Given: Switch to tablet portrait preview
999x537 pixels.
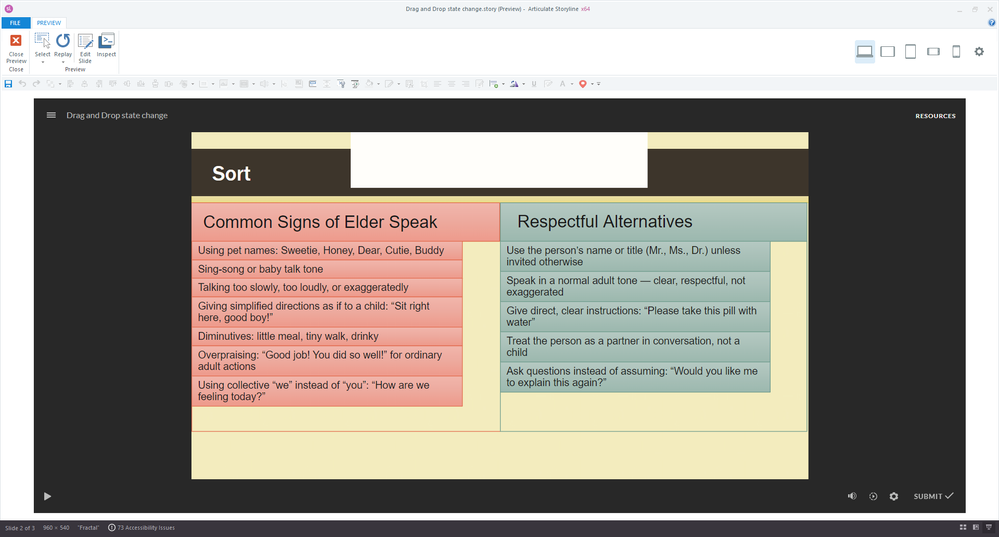Looking at the screenshot, I should (x=910, y=52).
